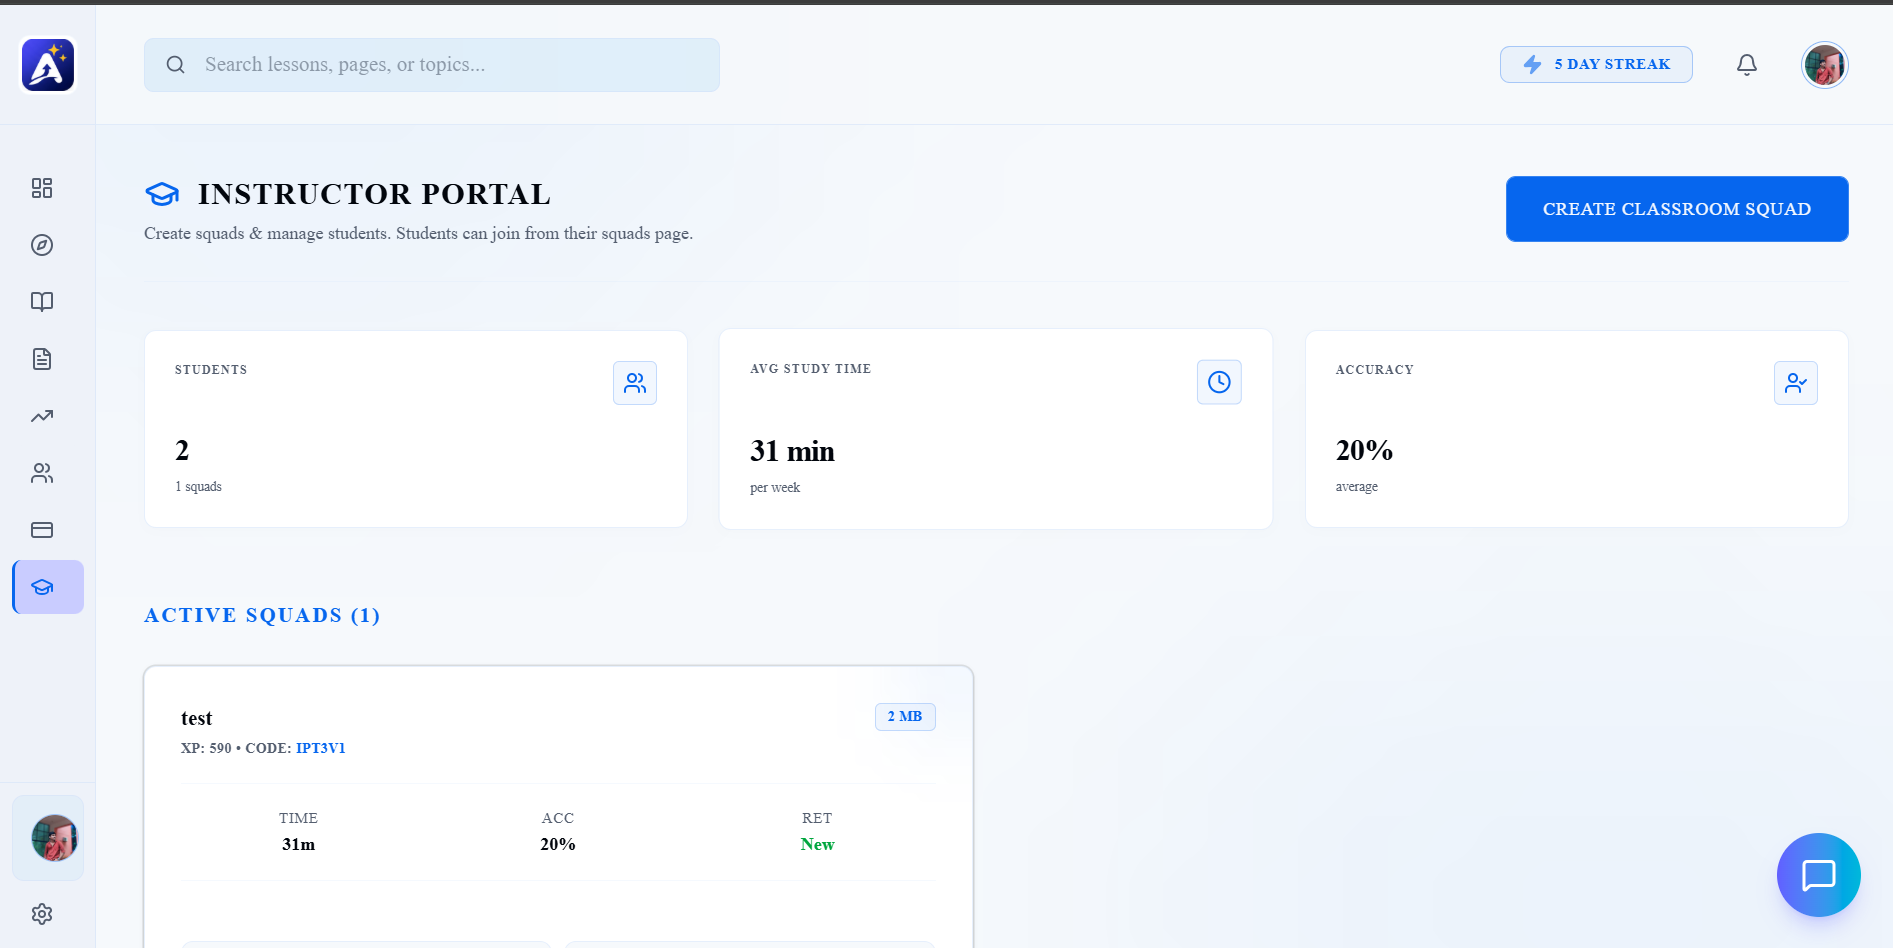
Task: Open the top-right user avatar menu
Action: click(x=1825, y=66)
